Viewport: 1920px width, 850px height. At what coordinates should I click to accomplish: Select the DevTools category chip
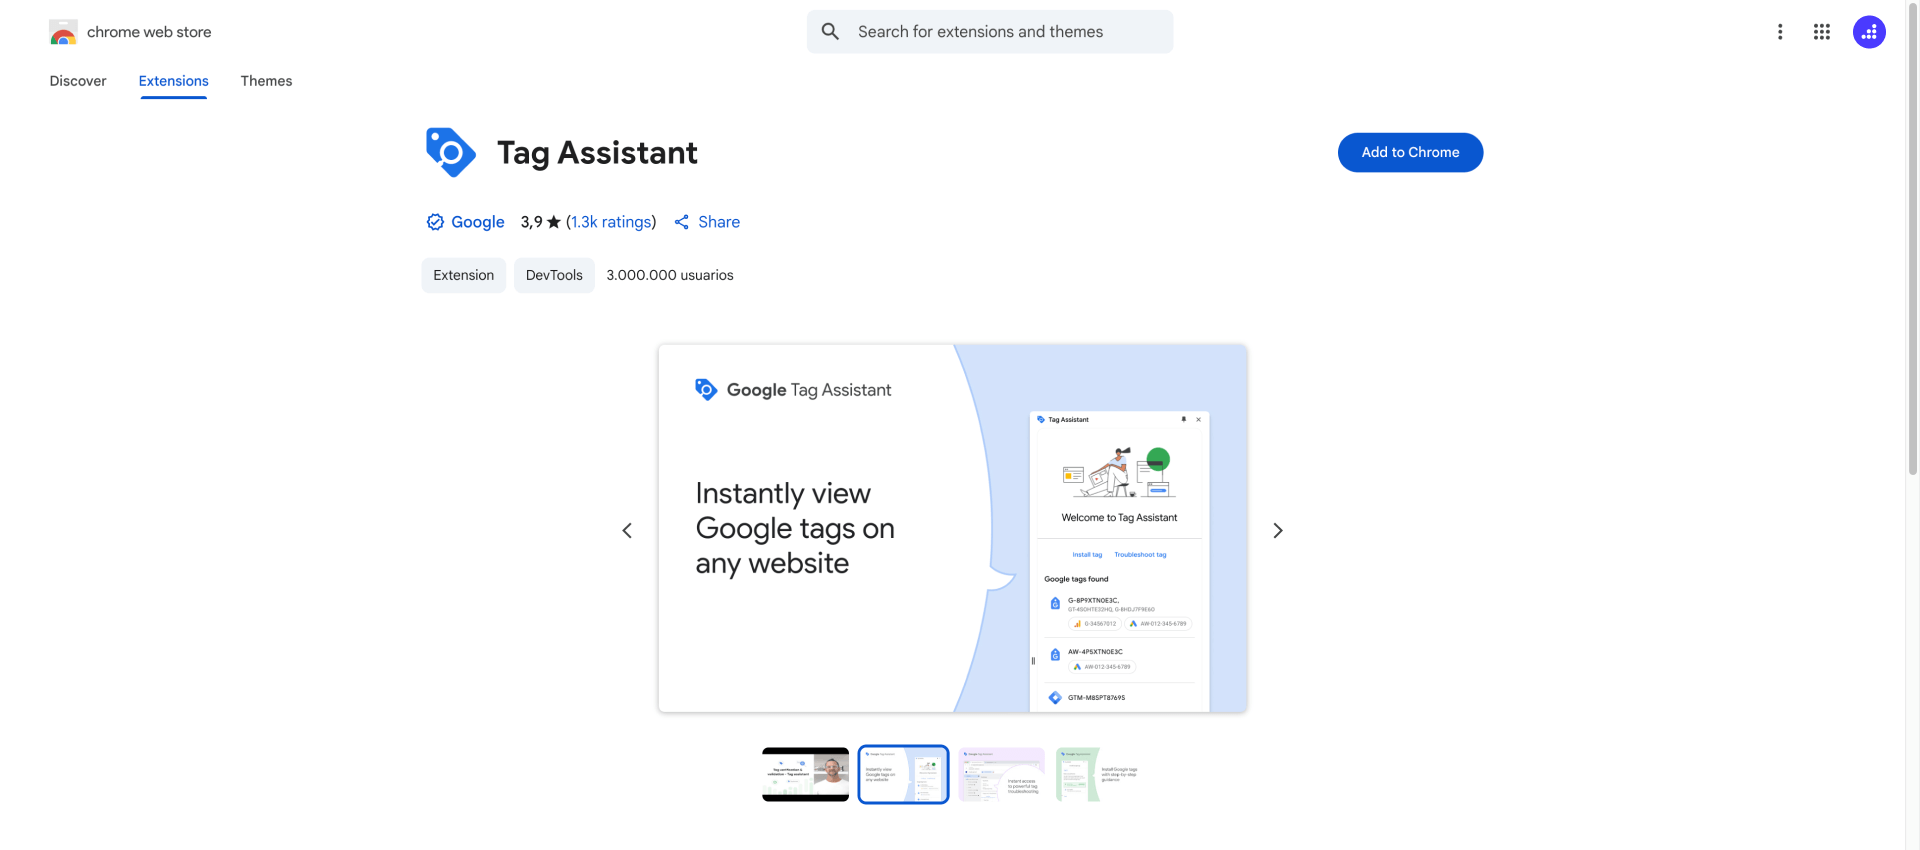[x=554, y=275]
